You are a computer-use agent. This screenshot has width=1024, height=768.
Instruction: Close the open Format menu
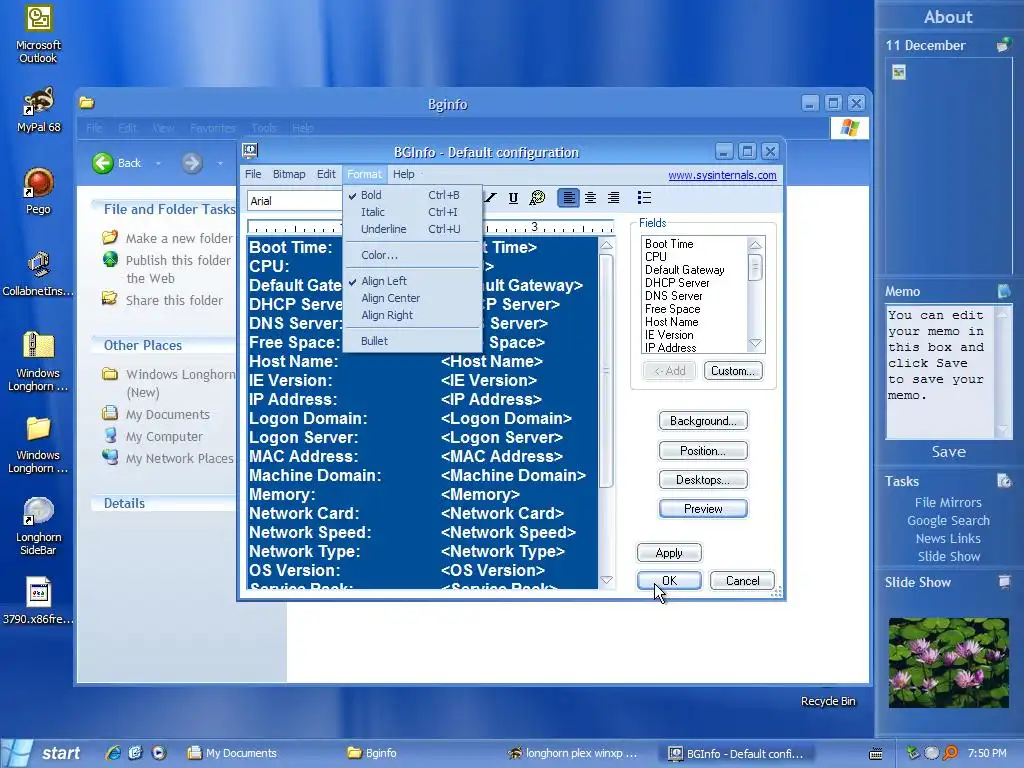[364, 174]
